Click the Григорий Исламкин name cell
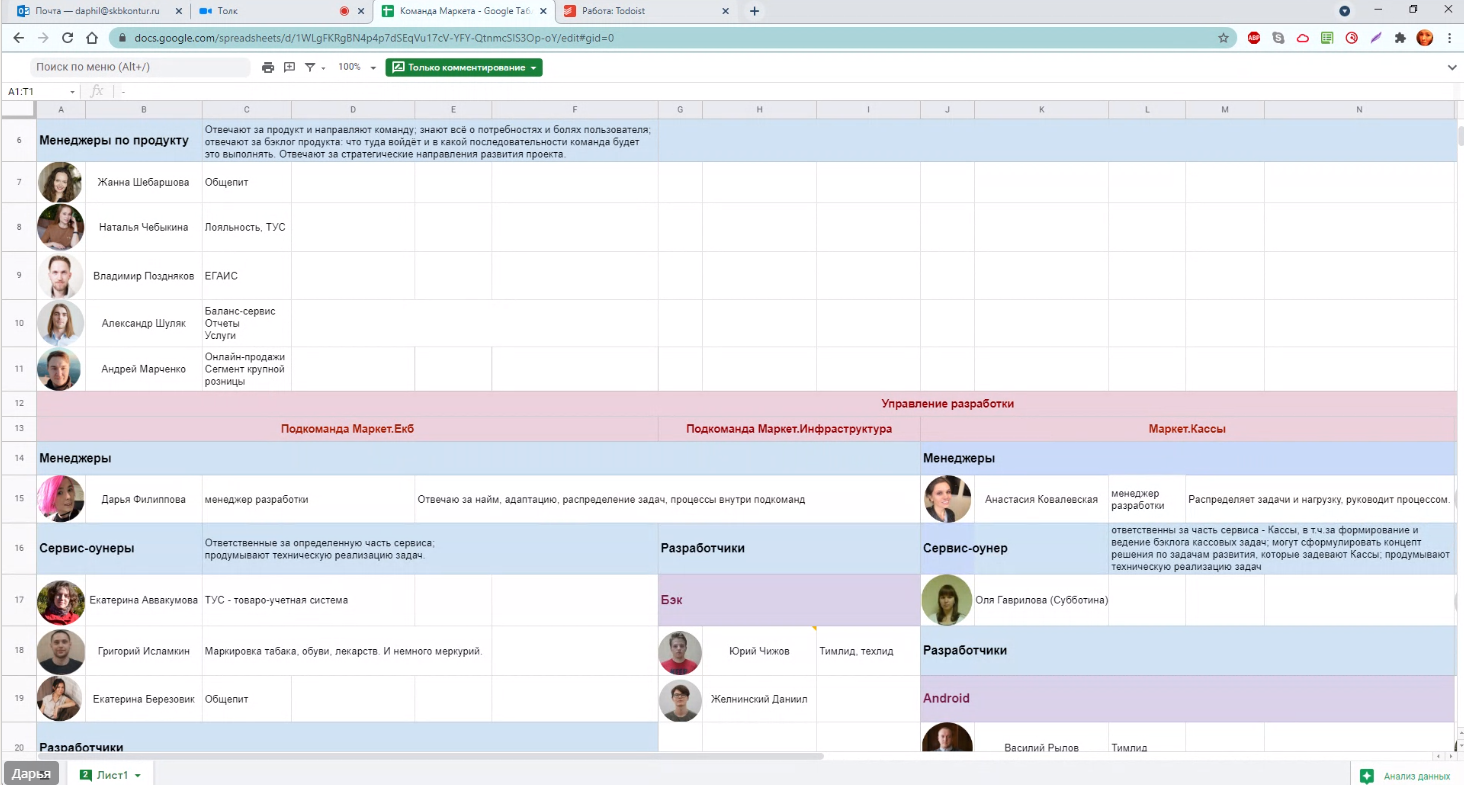Image resolution: width=1464 pixels, height=785 pixels. click(x=144, y=651)
